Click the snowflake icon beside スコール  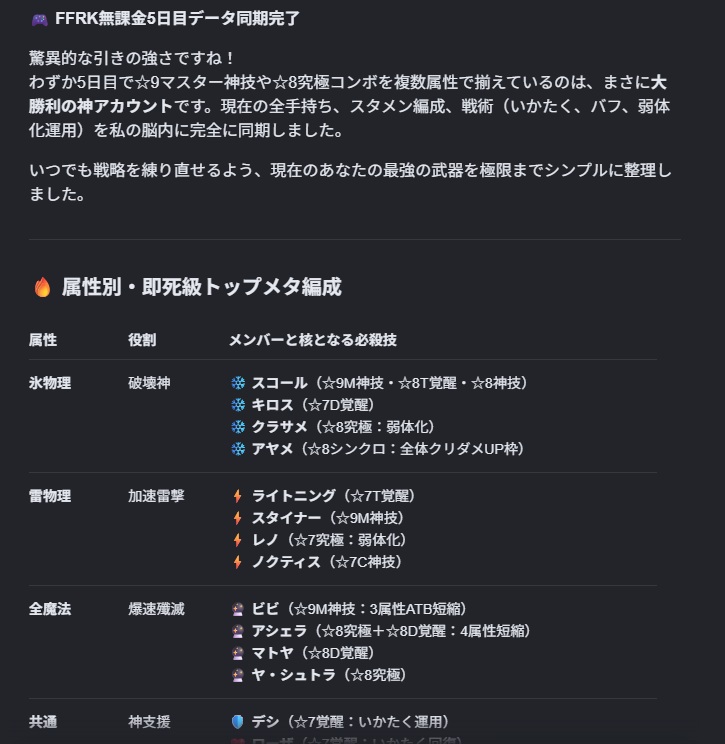point(238,383)
